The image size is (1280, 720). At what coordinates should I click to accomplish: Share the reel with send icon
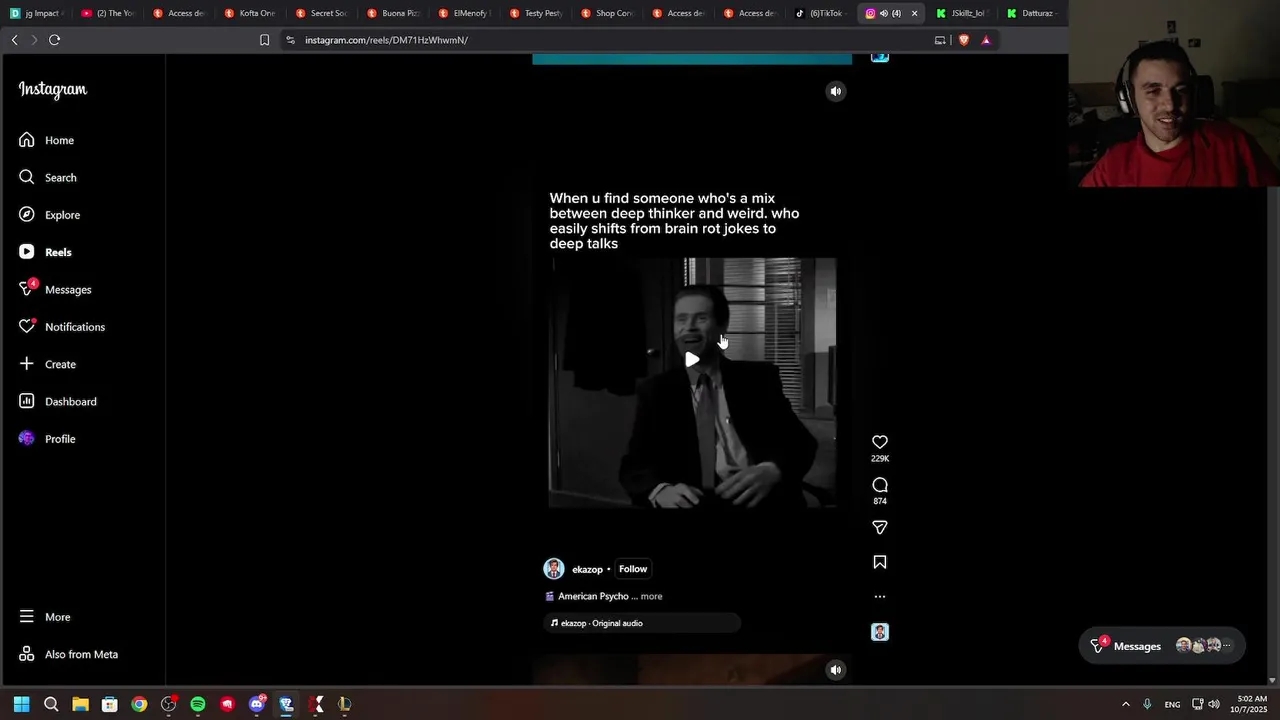(x=880, y=527)
